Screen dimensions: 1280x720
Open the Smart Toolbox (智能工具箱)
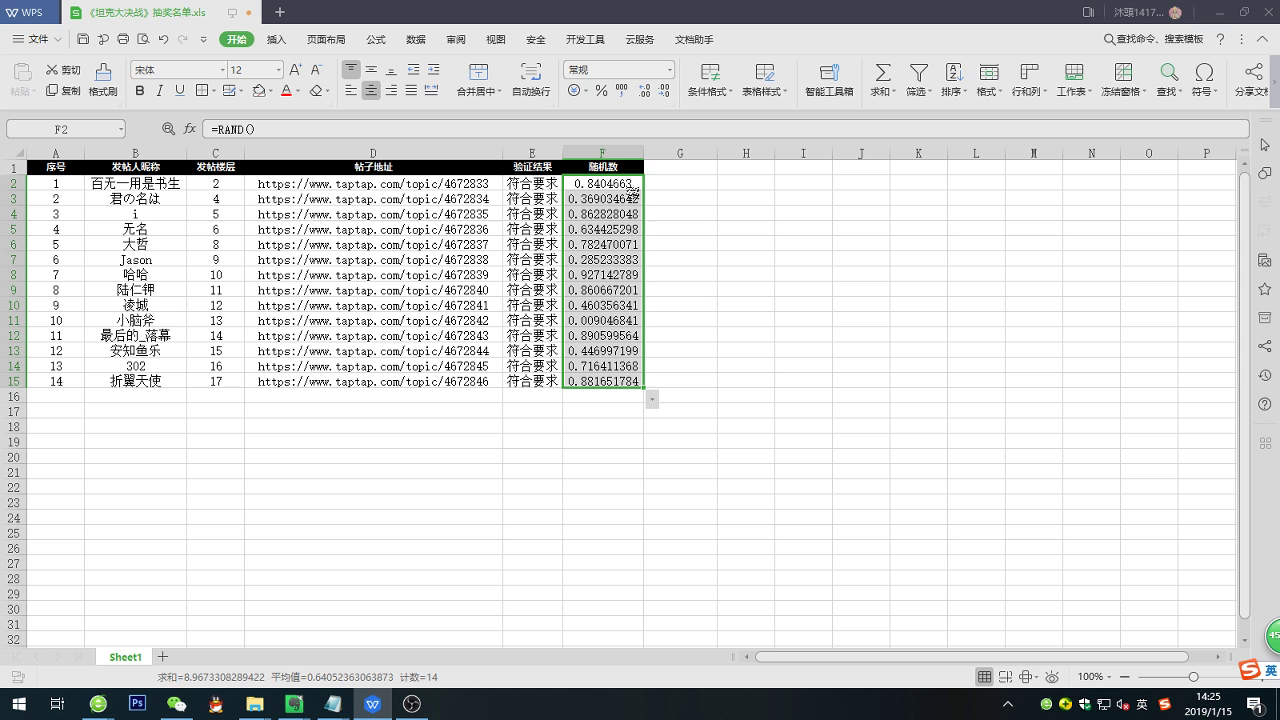[828, 73]
